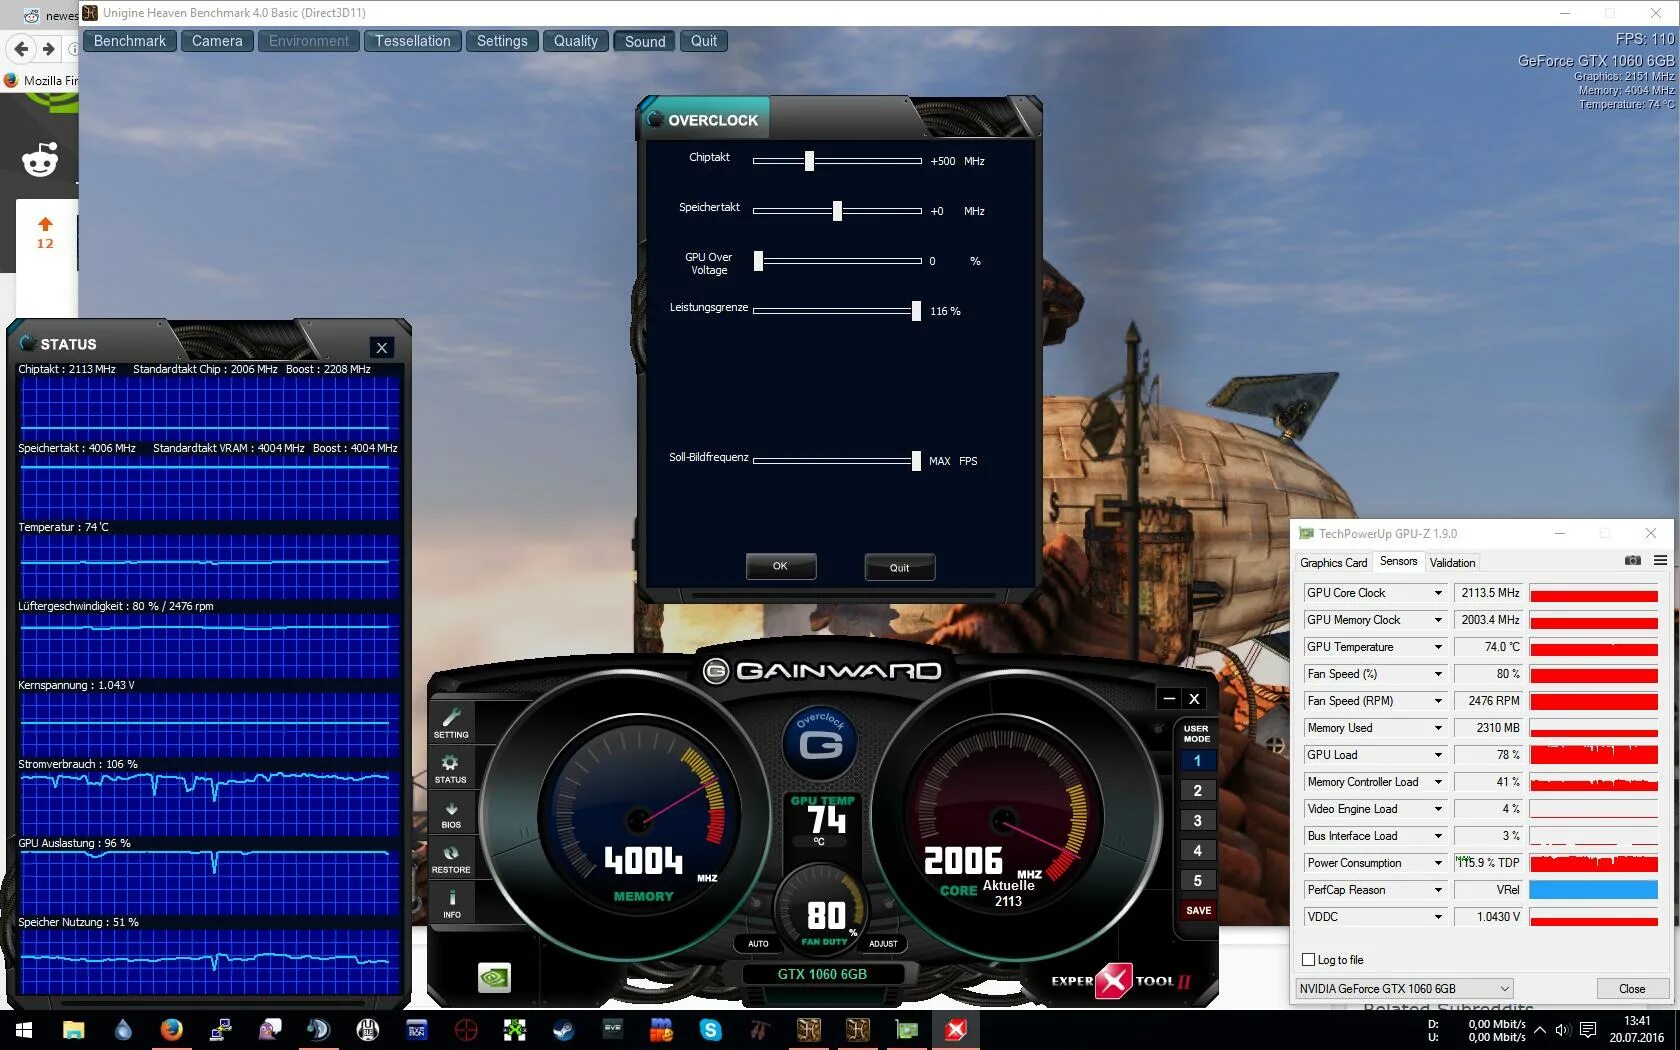This screenshot has height=1050, width=1680.
Task: Open PerfCap Reason sensor dropdown
Action: click(1438, 890)
